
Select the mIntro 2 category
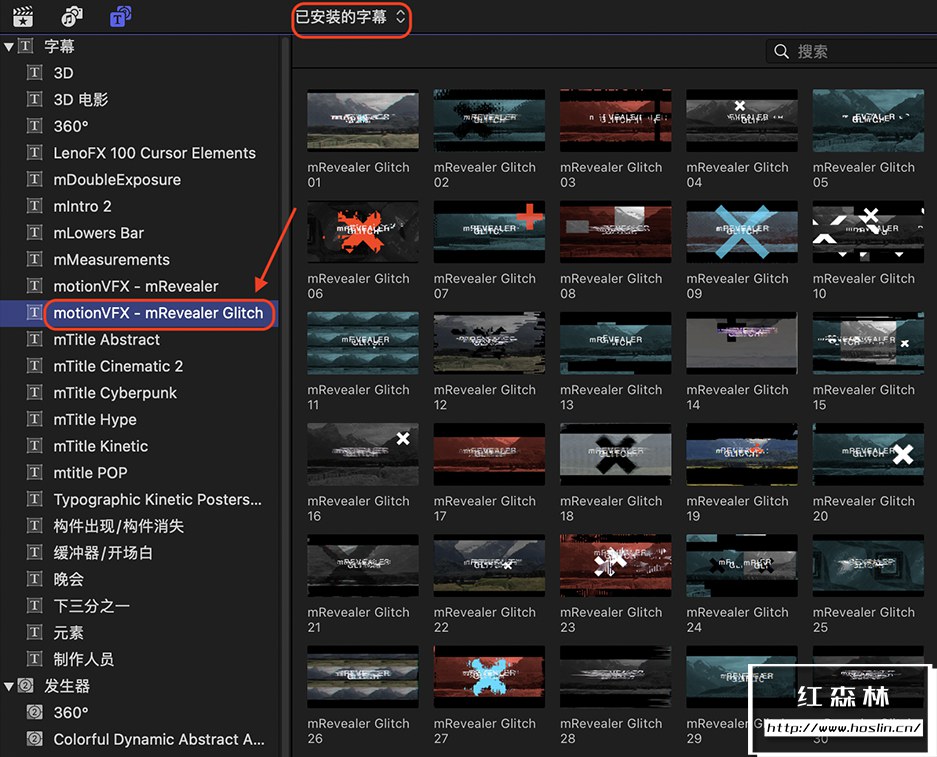82,206
